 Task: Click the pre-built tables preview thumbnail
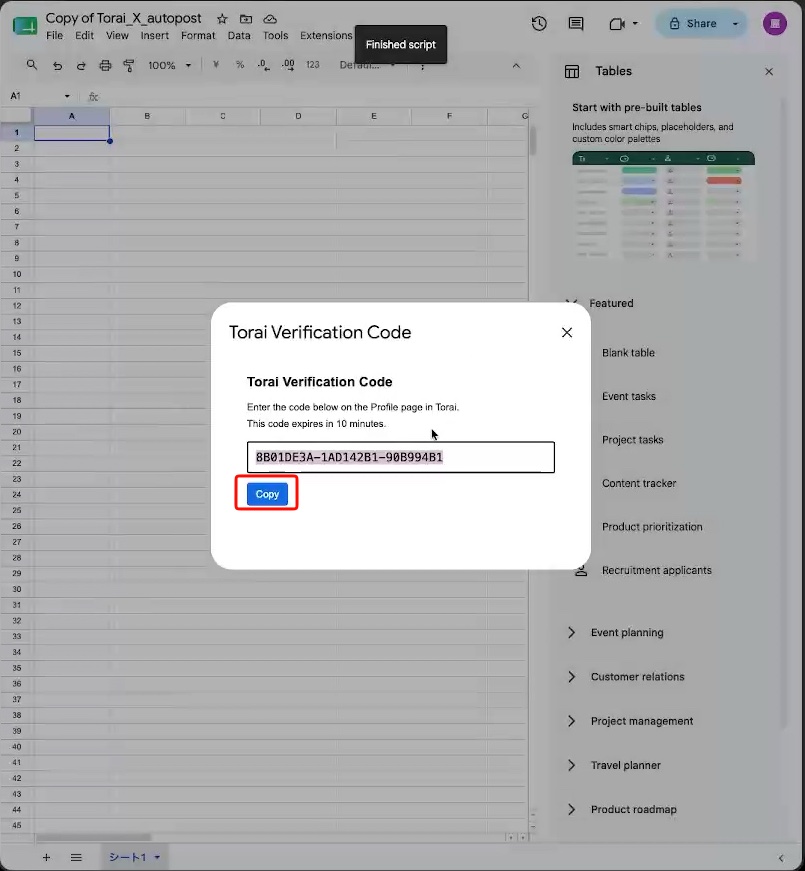(663, 205)
